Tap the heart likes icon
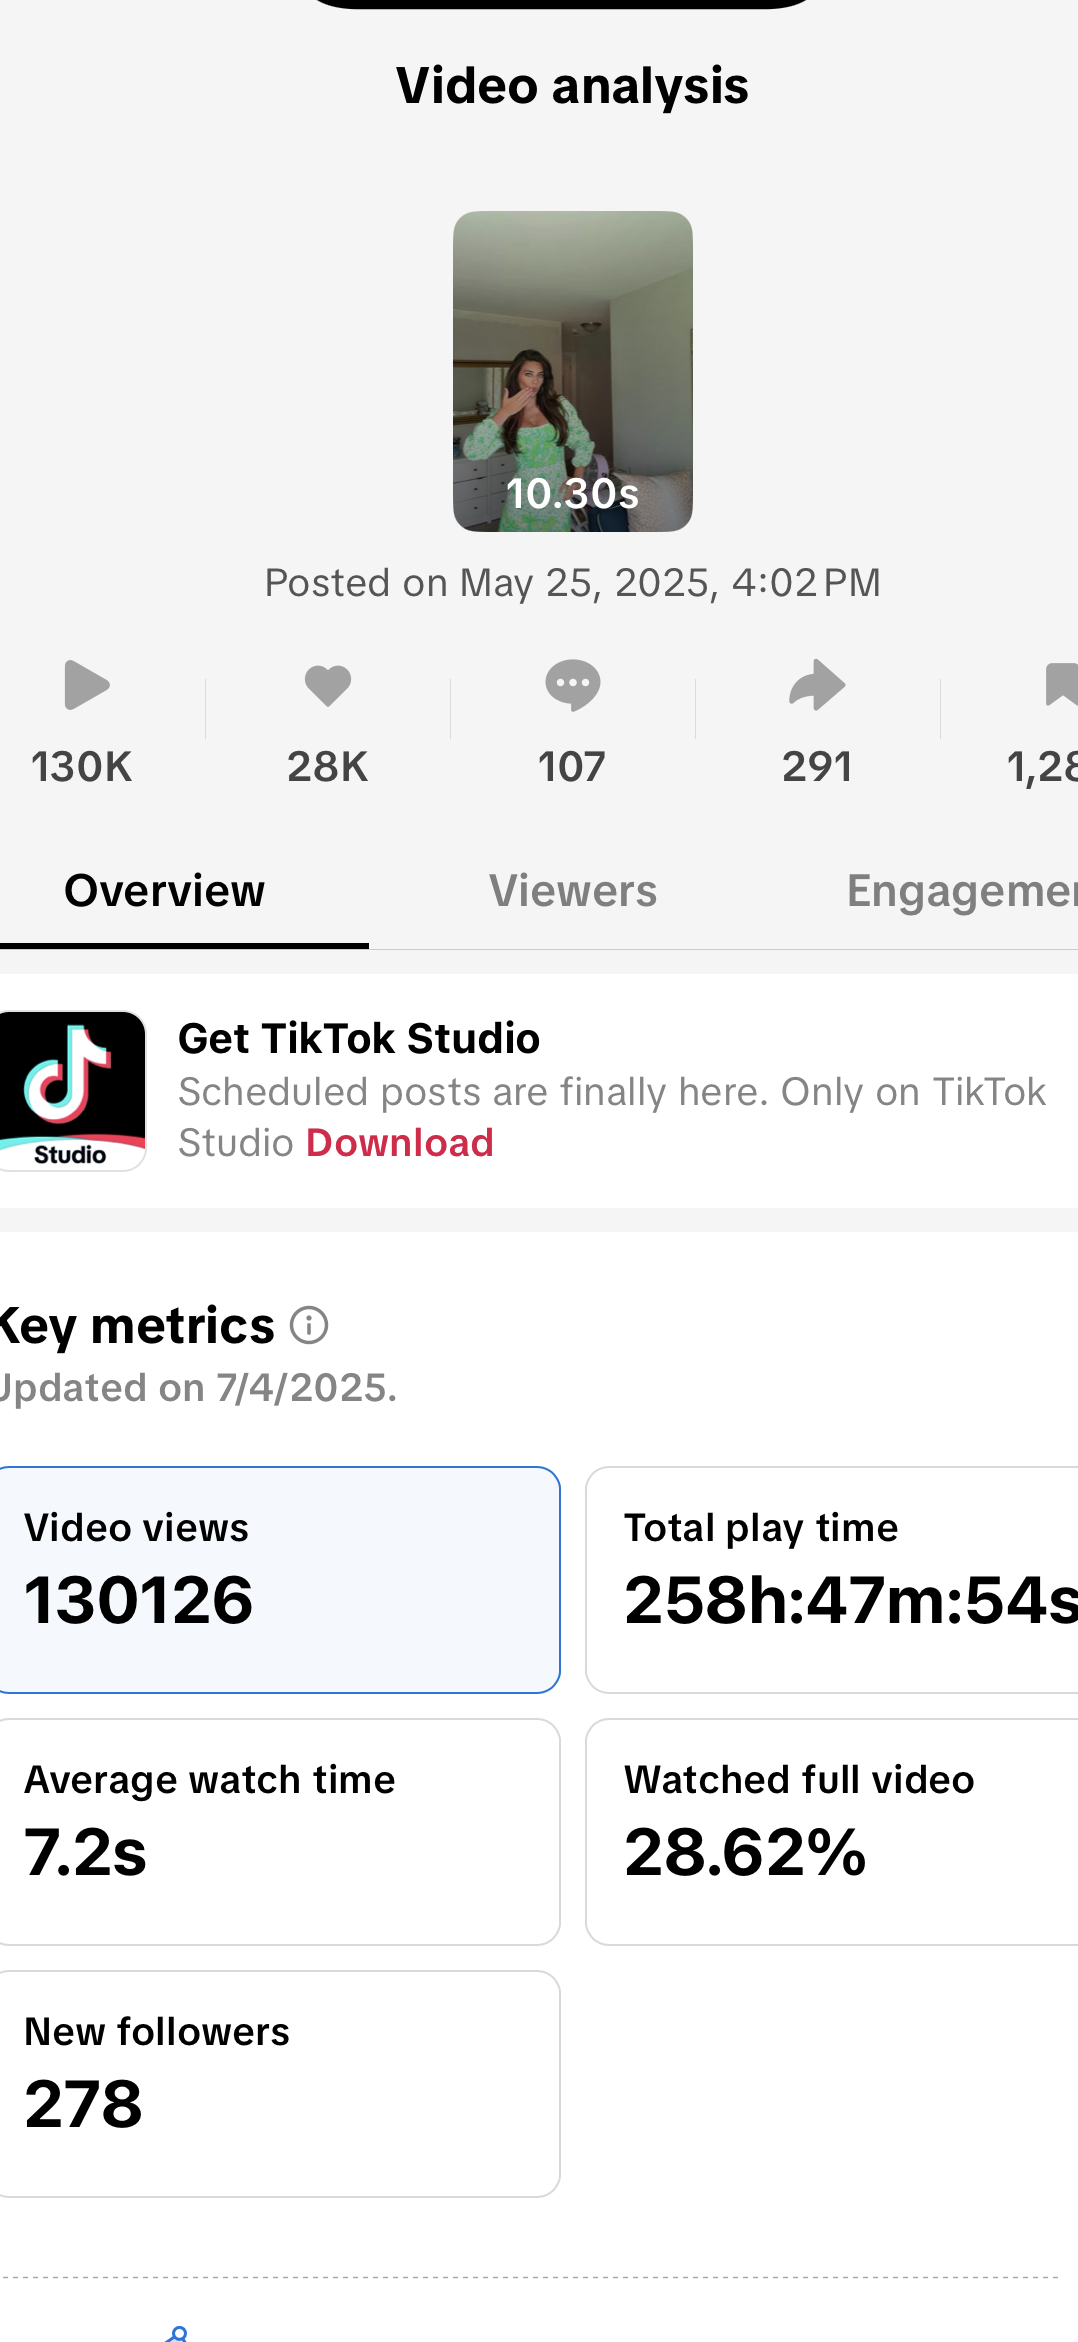 [x=328, y=686]
